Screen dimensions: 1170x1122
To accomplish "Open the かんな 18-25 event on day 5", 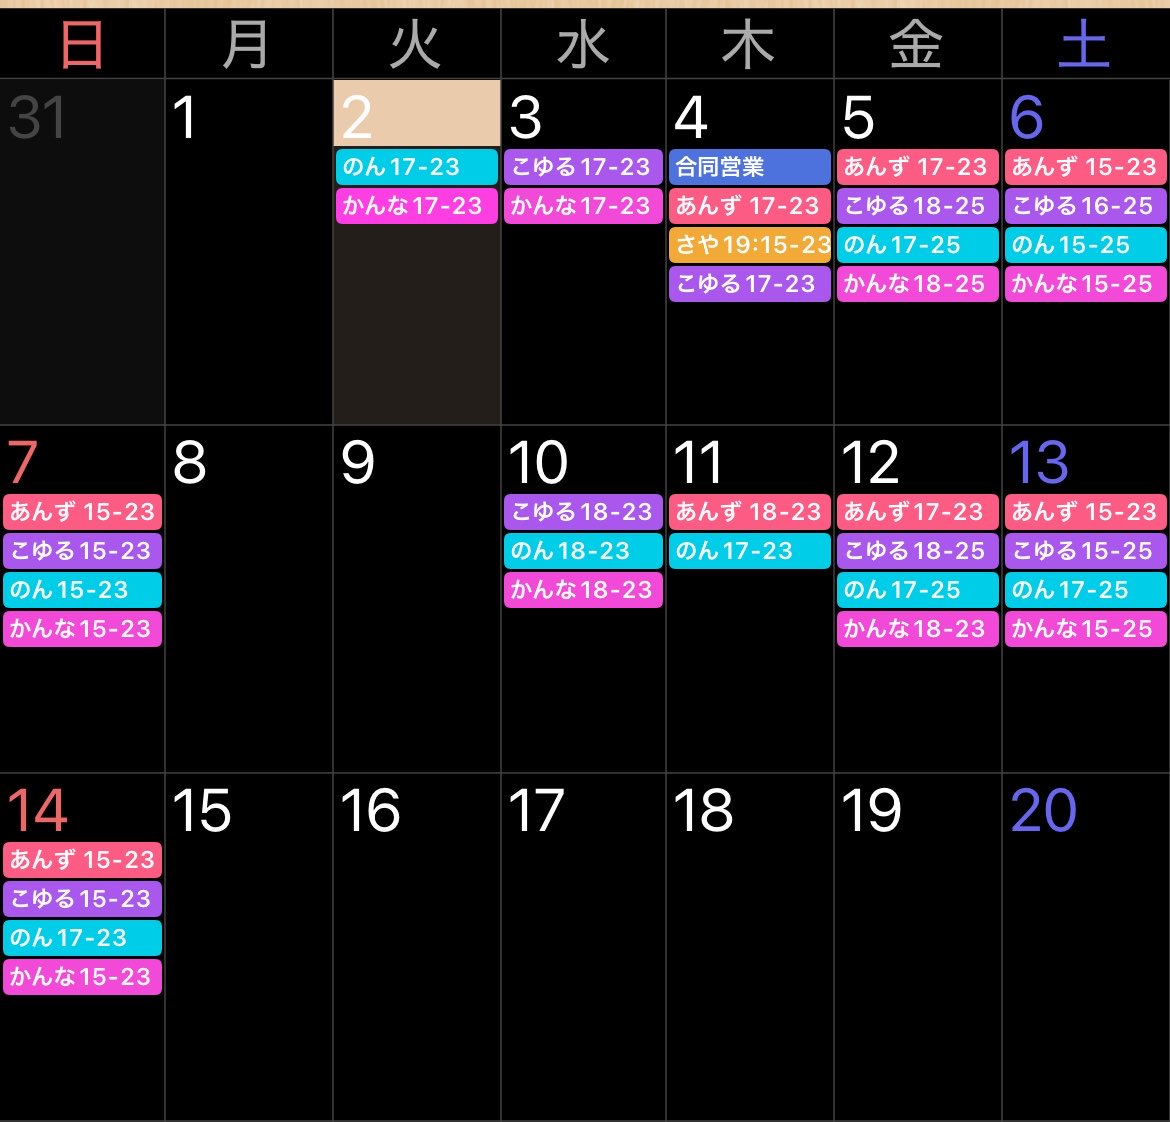I will pyautogui.click(x=918, y=283).
